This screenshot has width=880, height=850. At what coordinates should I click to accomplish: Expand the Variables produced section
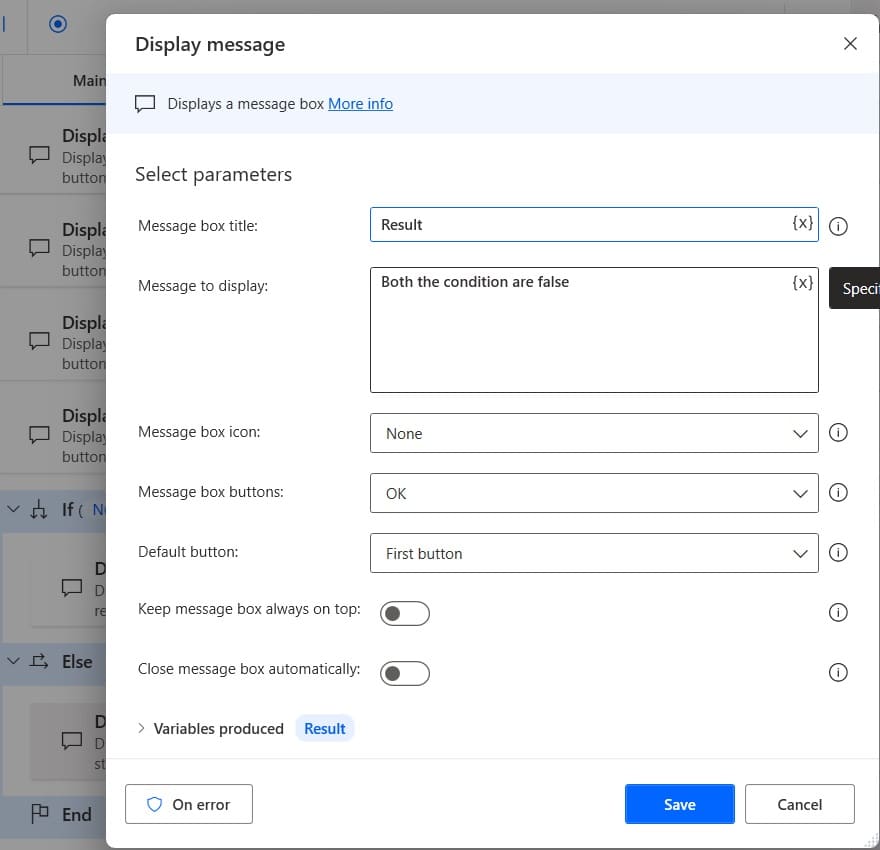pyautogui.click(x=141, y=728)
